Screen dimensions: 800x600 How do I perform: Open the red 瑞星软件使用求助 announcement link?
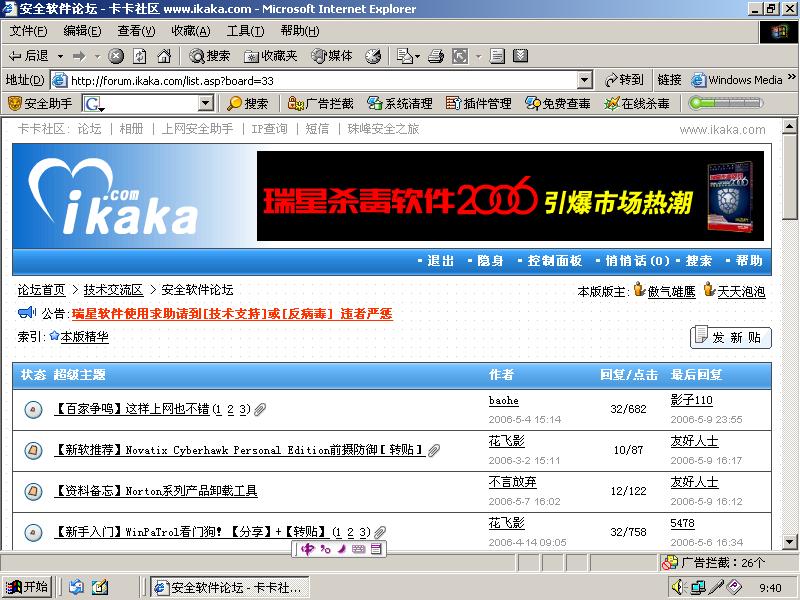(232, 313)
